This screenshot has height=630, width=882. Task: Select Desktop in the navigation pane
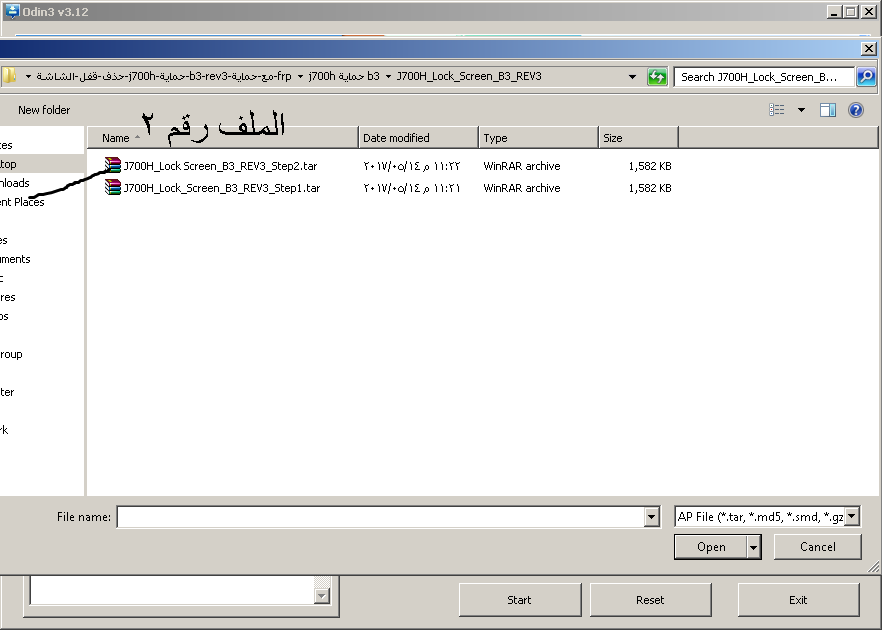[8, 164]
